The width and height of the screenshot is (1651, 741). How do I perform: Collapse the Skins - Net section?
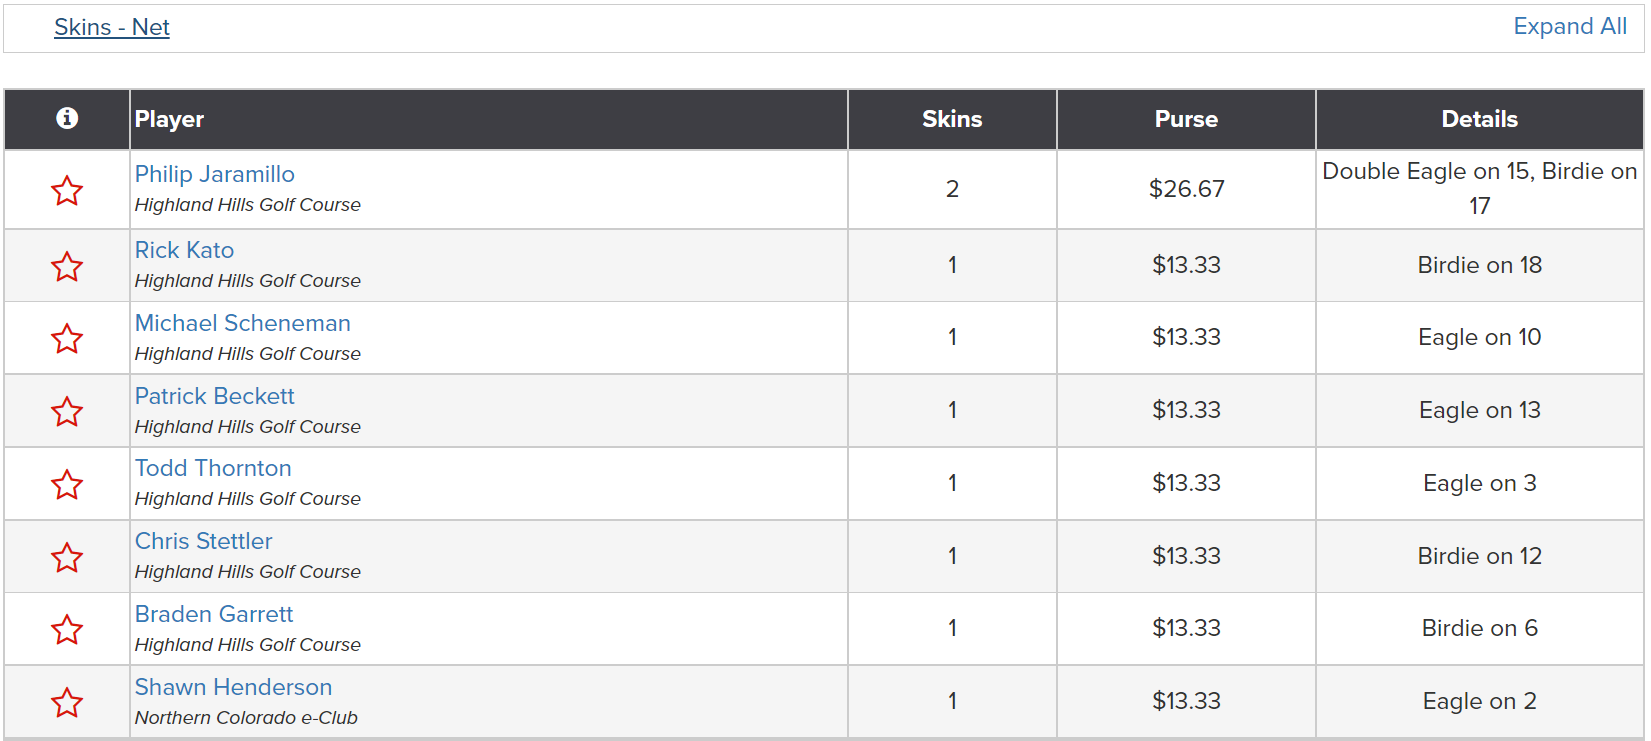click(x=112, y=27)
